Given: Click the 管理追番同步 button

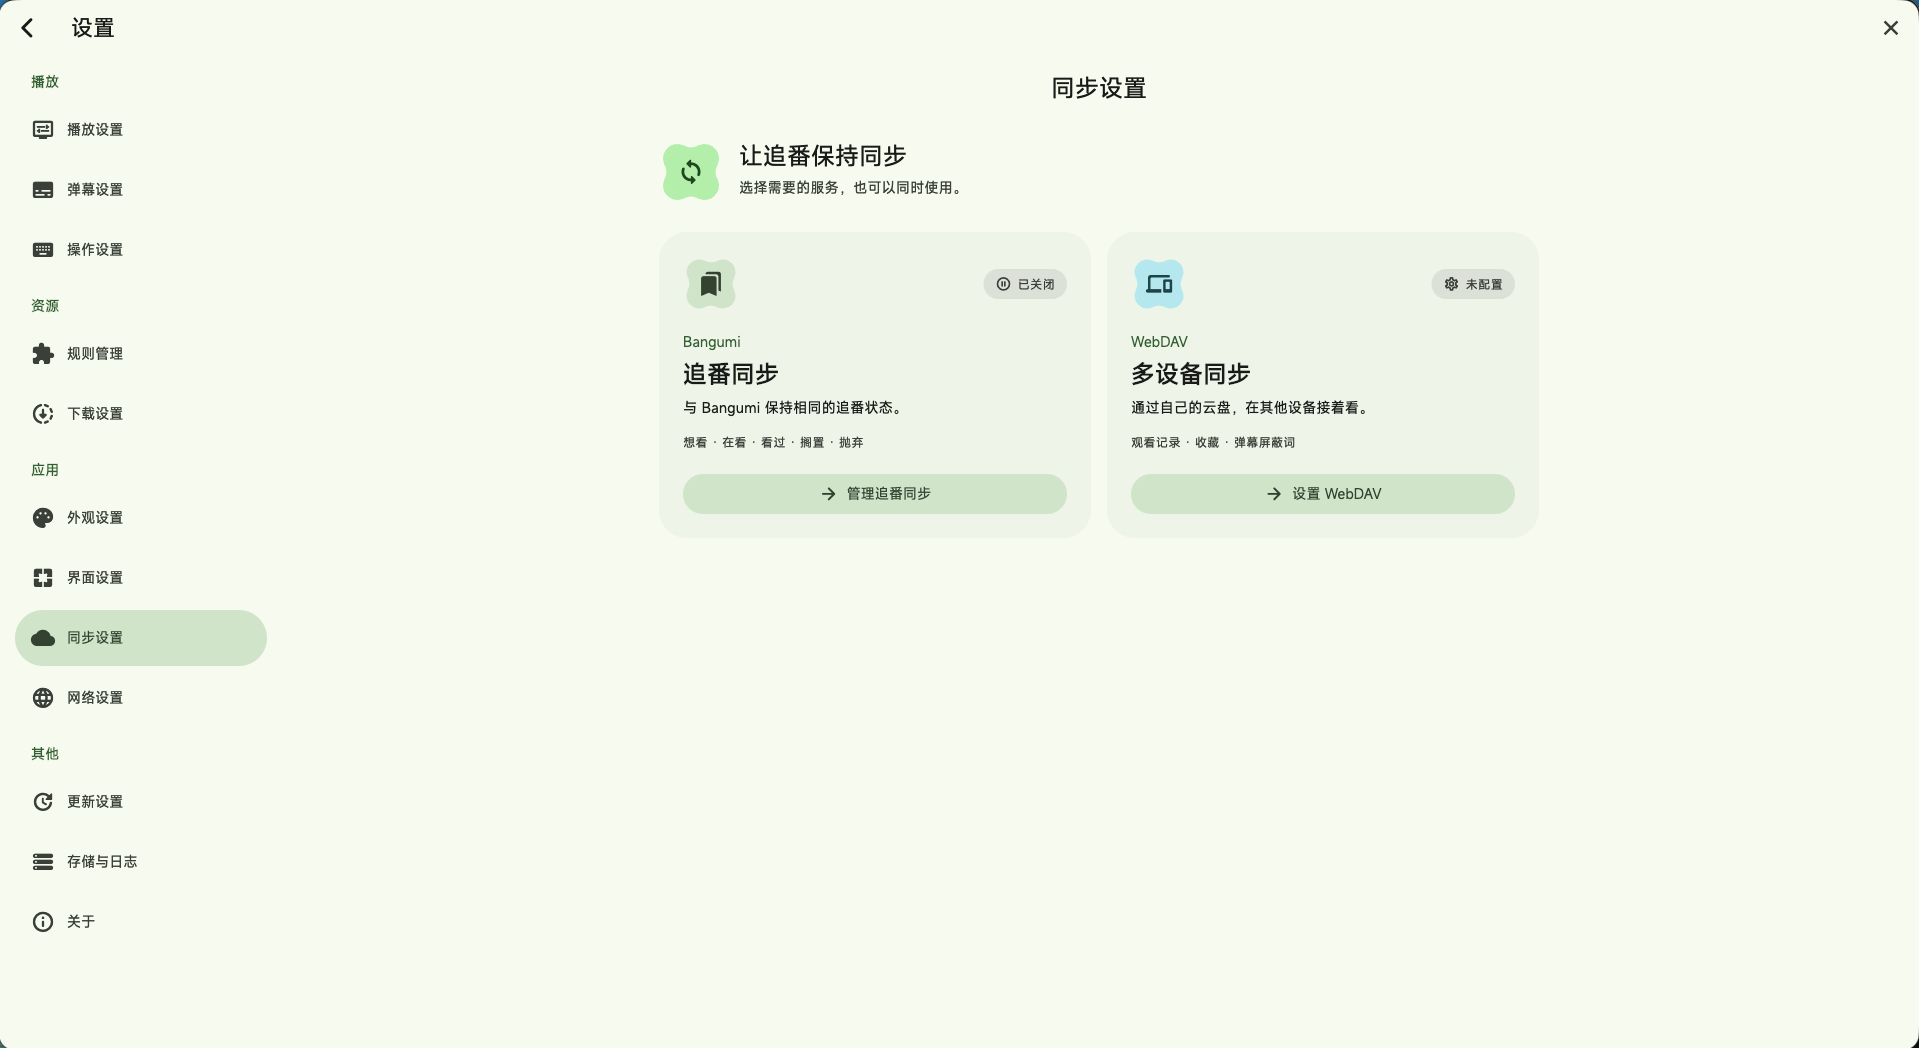Looking at the screenshot, I should pyautogui.click(x=875, y=494).
